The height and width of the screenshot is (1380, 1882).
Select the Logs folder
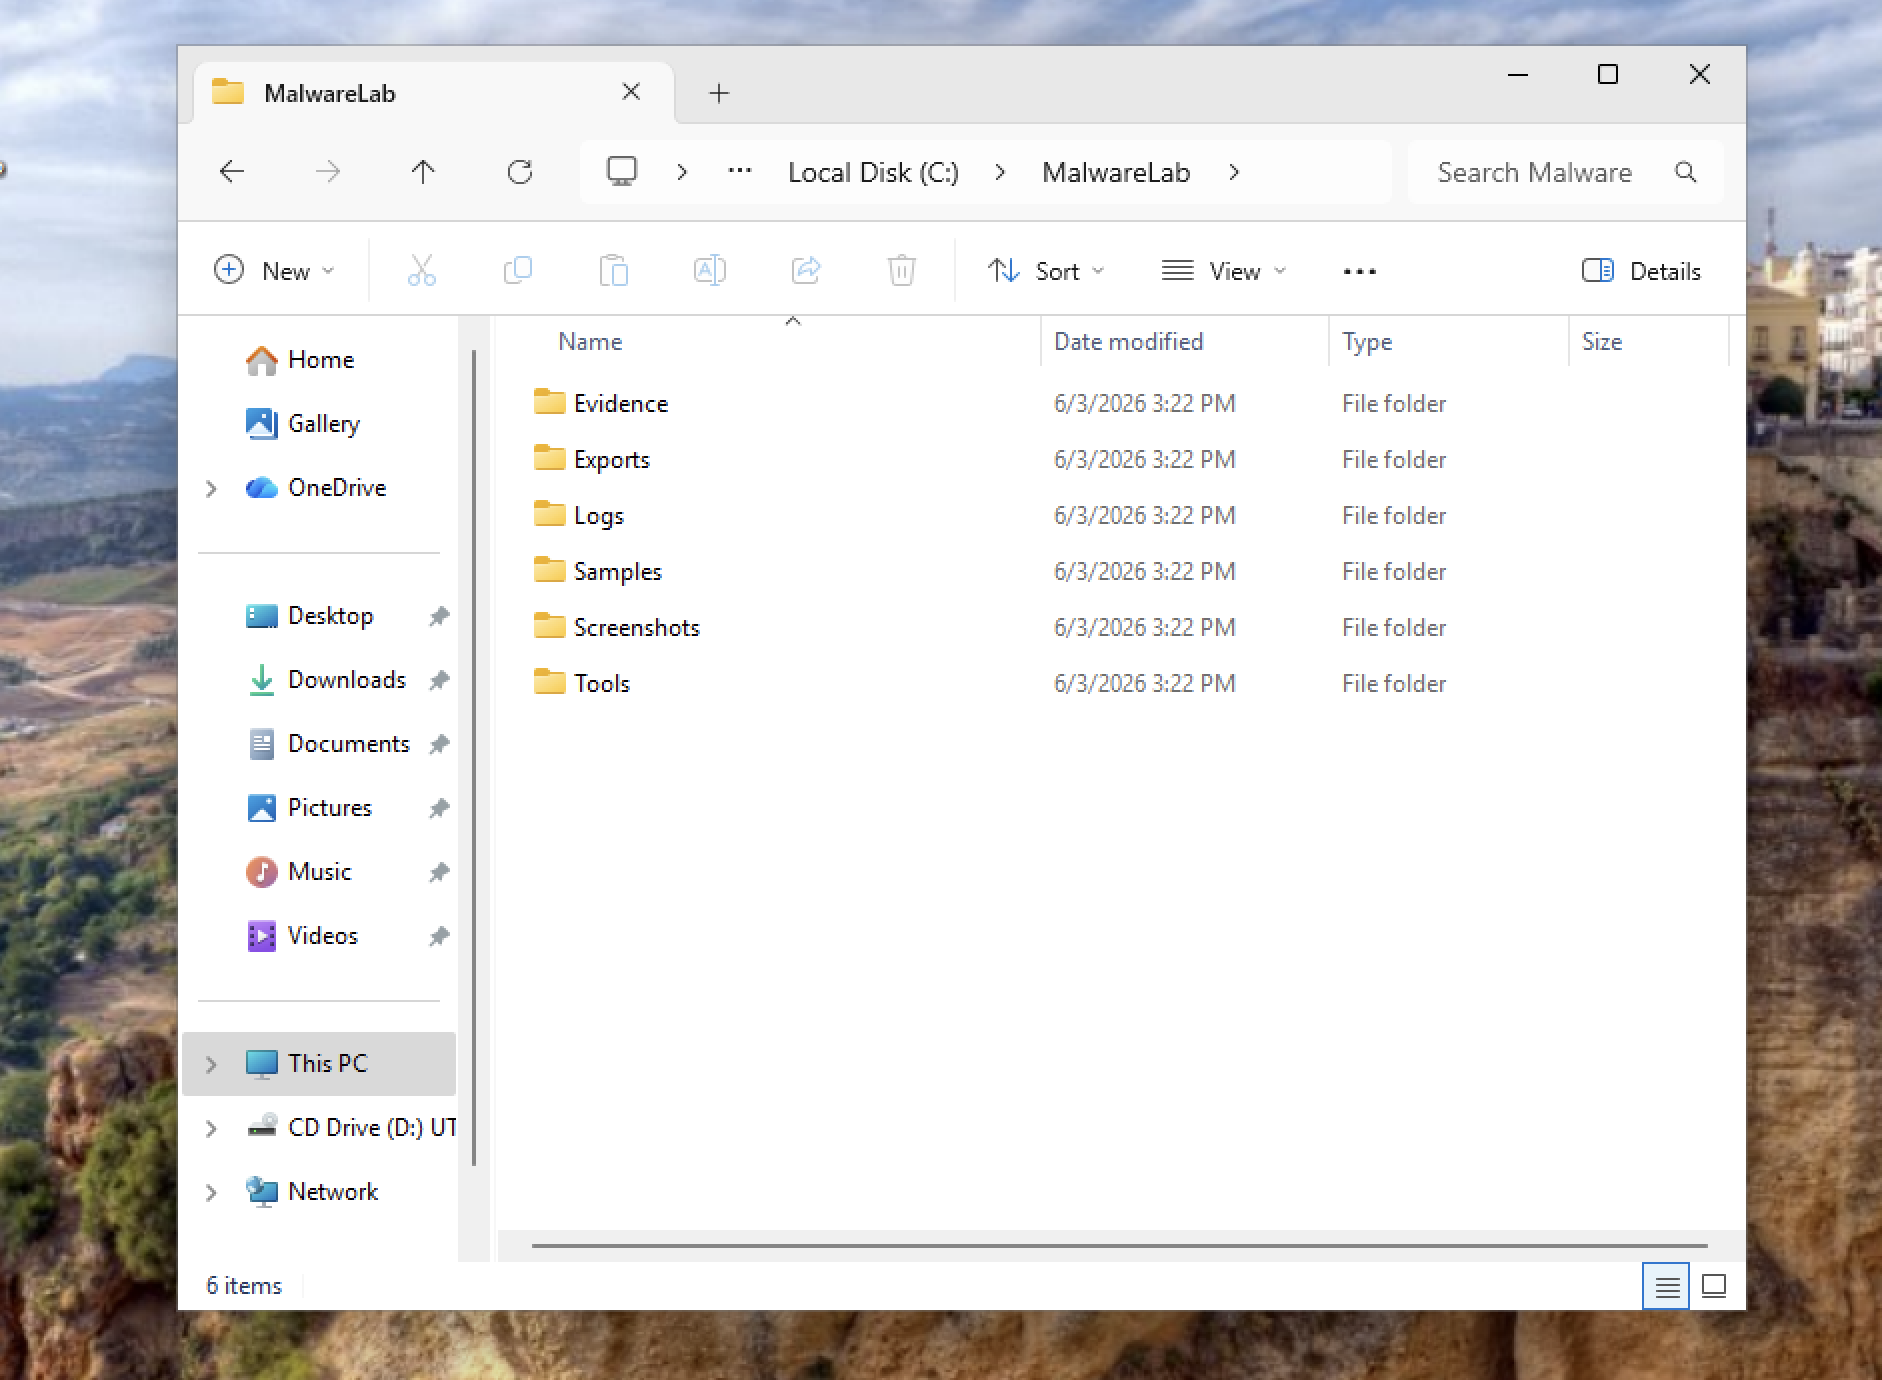(x=578, y=515)
